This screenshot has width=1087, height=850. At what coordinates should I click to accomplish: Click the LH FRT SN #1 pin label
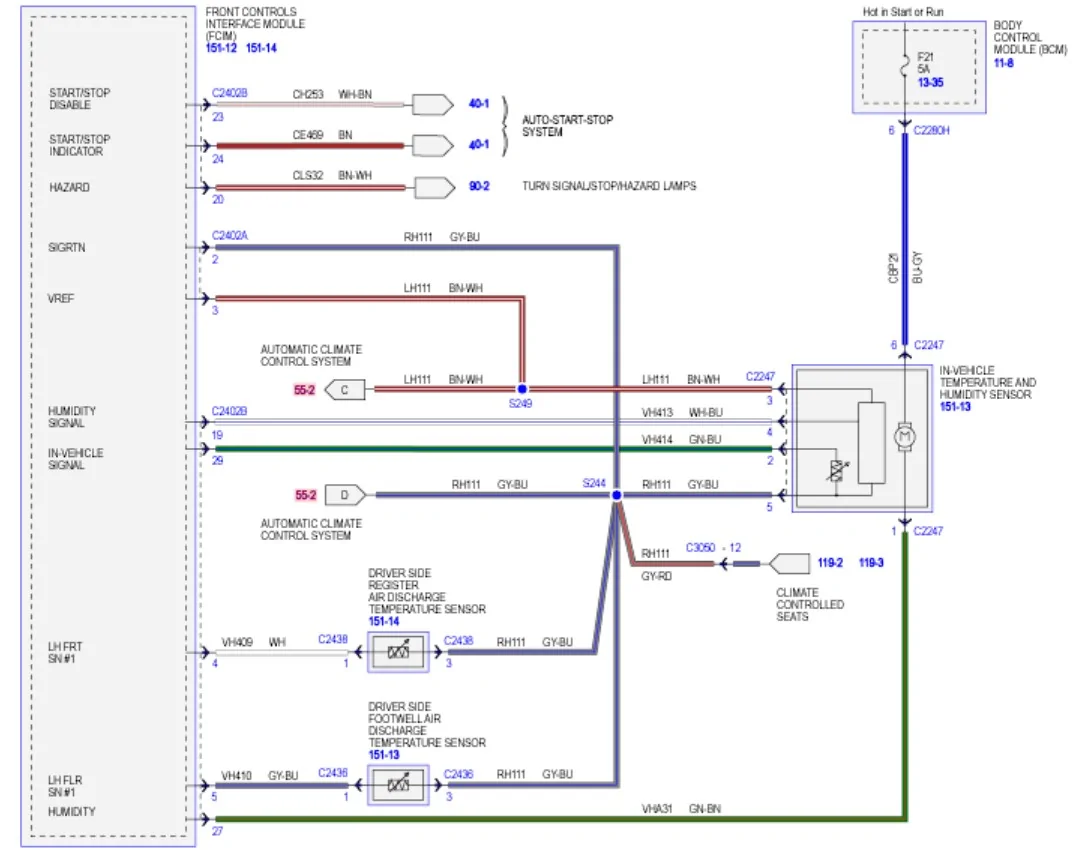65,652
